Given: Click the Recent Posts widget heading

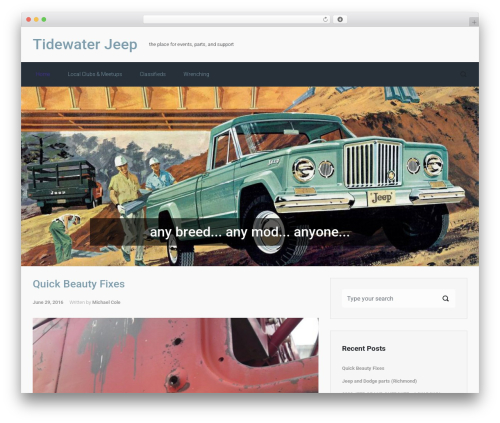Looking at the screenshot, I should click(364, 349).
